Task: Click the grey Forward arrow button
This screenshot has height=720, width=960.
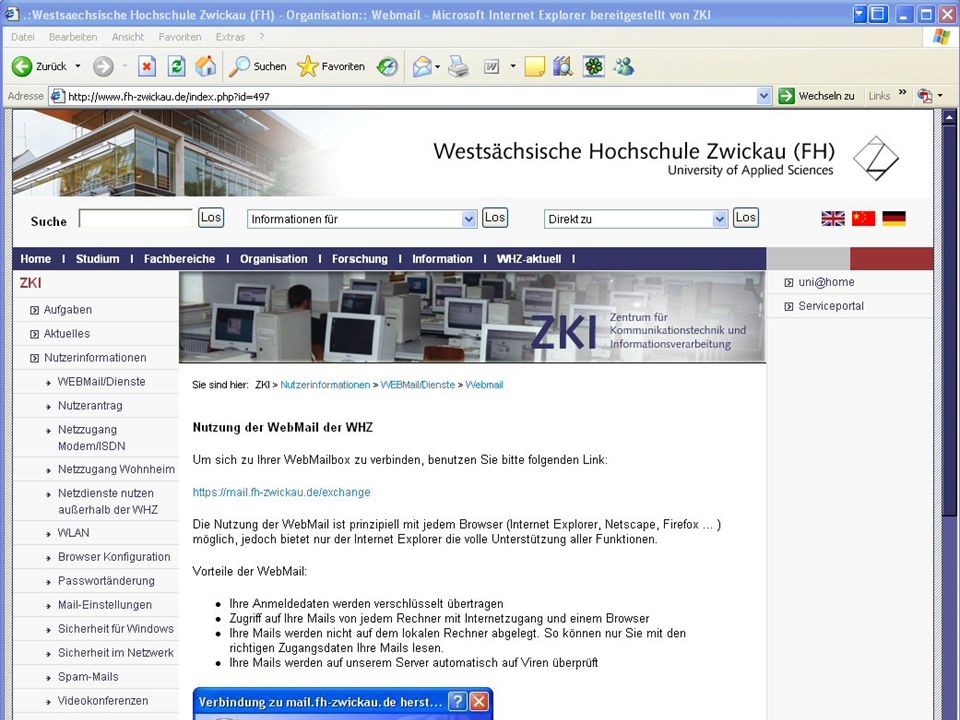Action: click(103, 66)
